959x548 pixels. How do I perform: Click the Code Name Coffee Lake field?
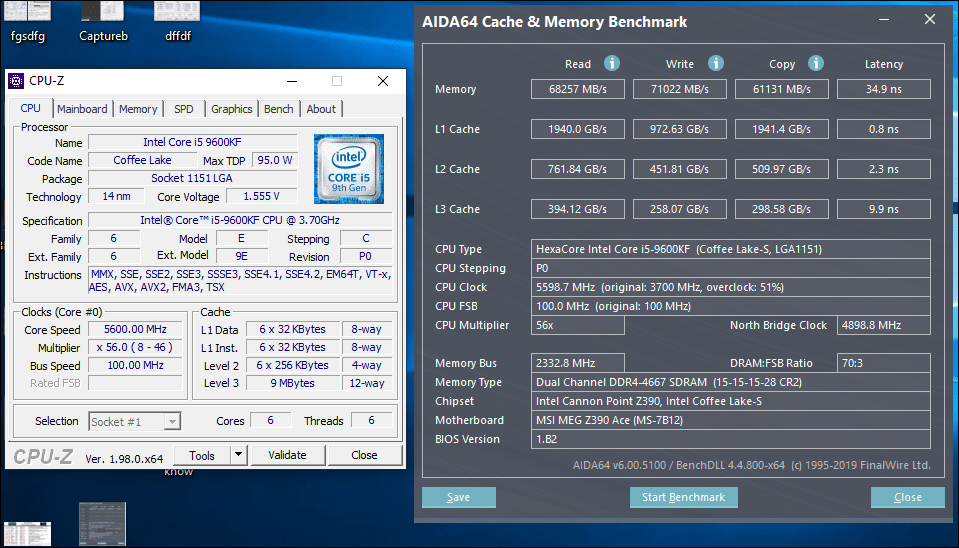click(143, 160)
